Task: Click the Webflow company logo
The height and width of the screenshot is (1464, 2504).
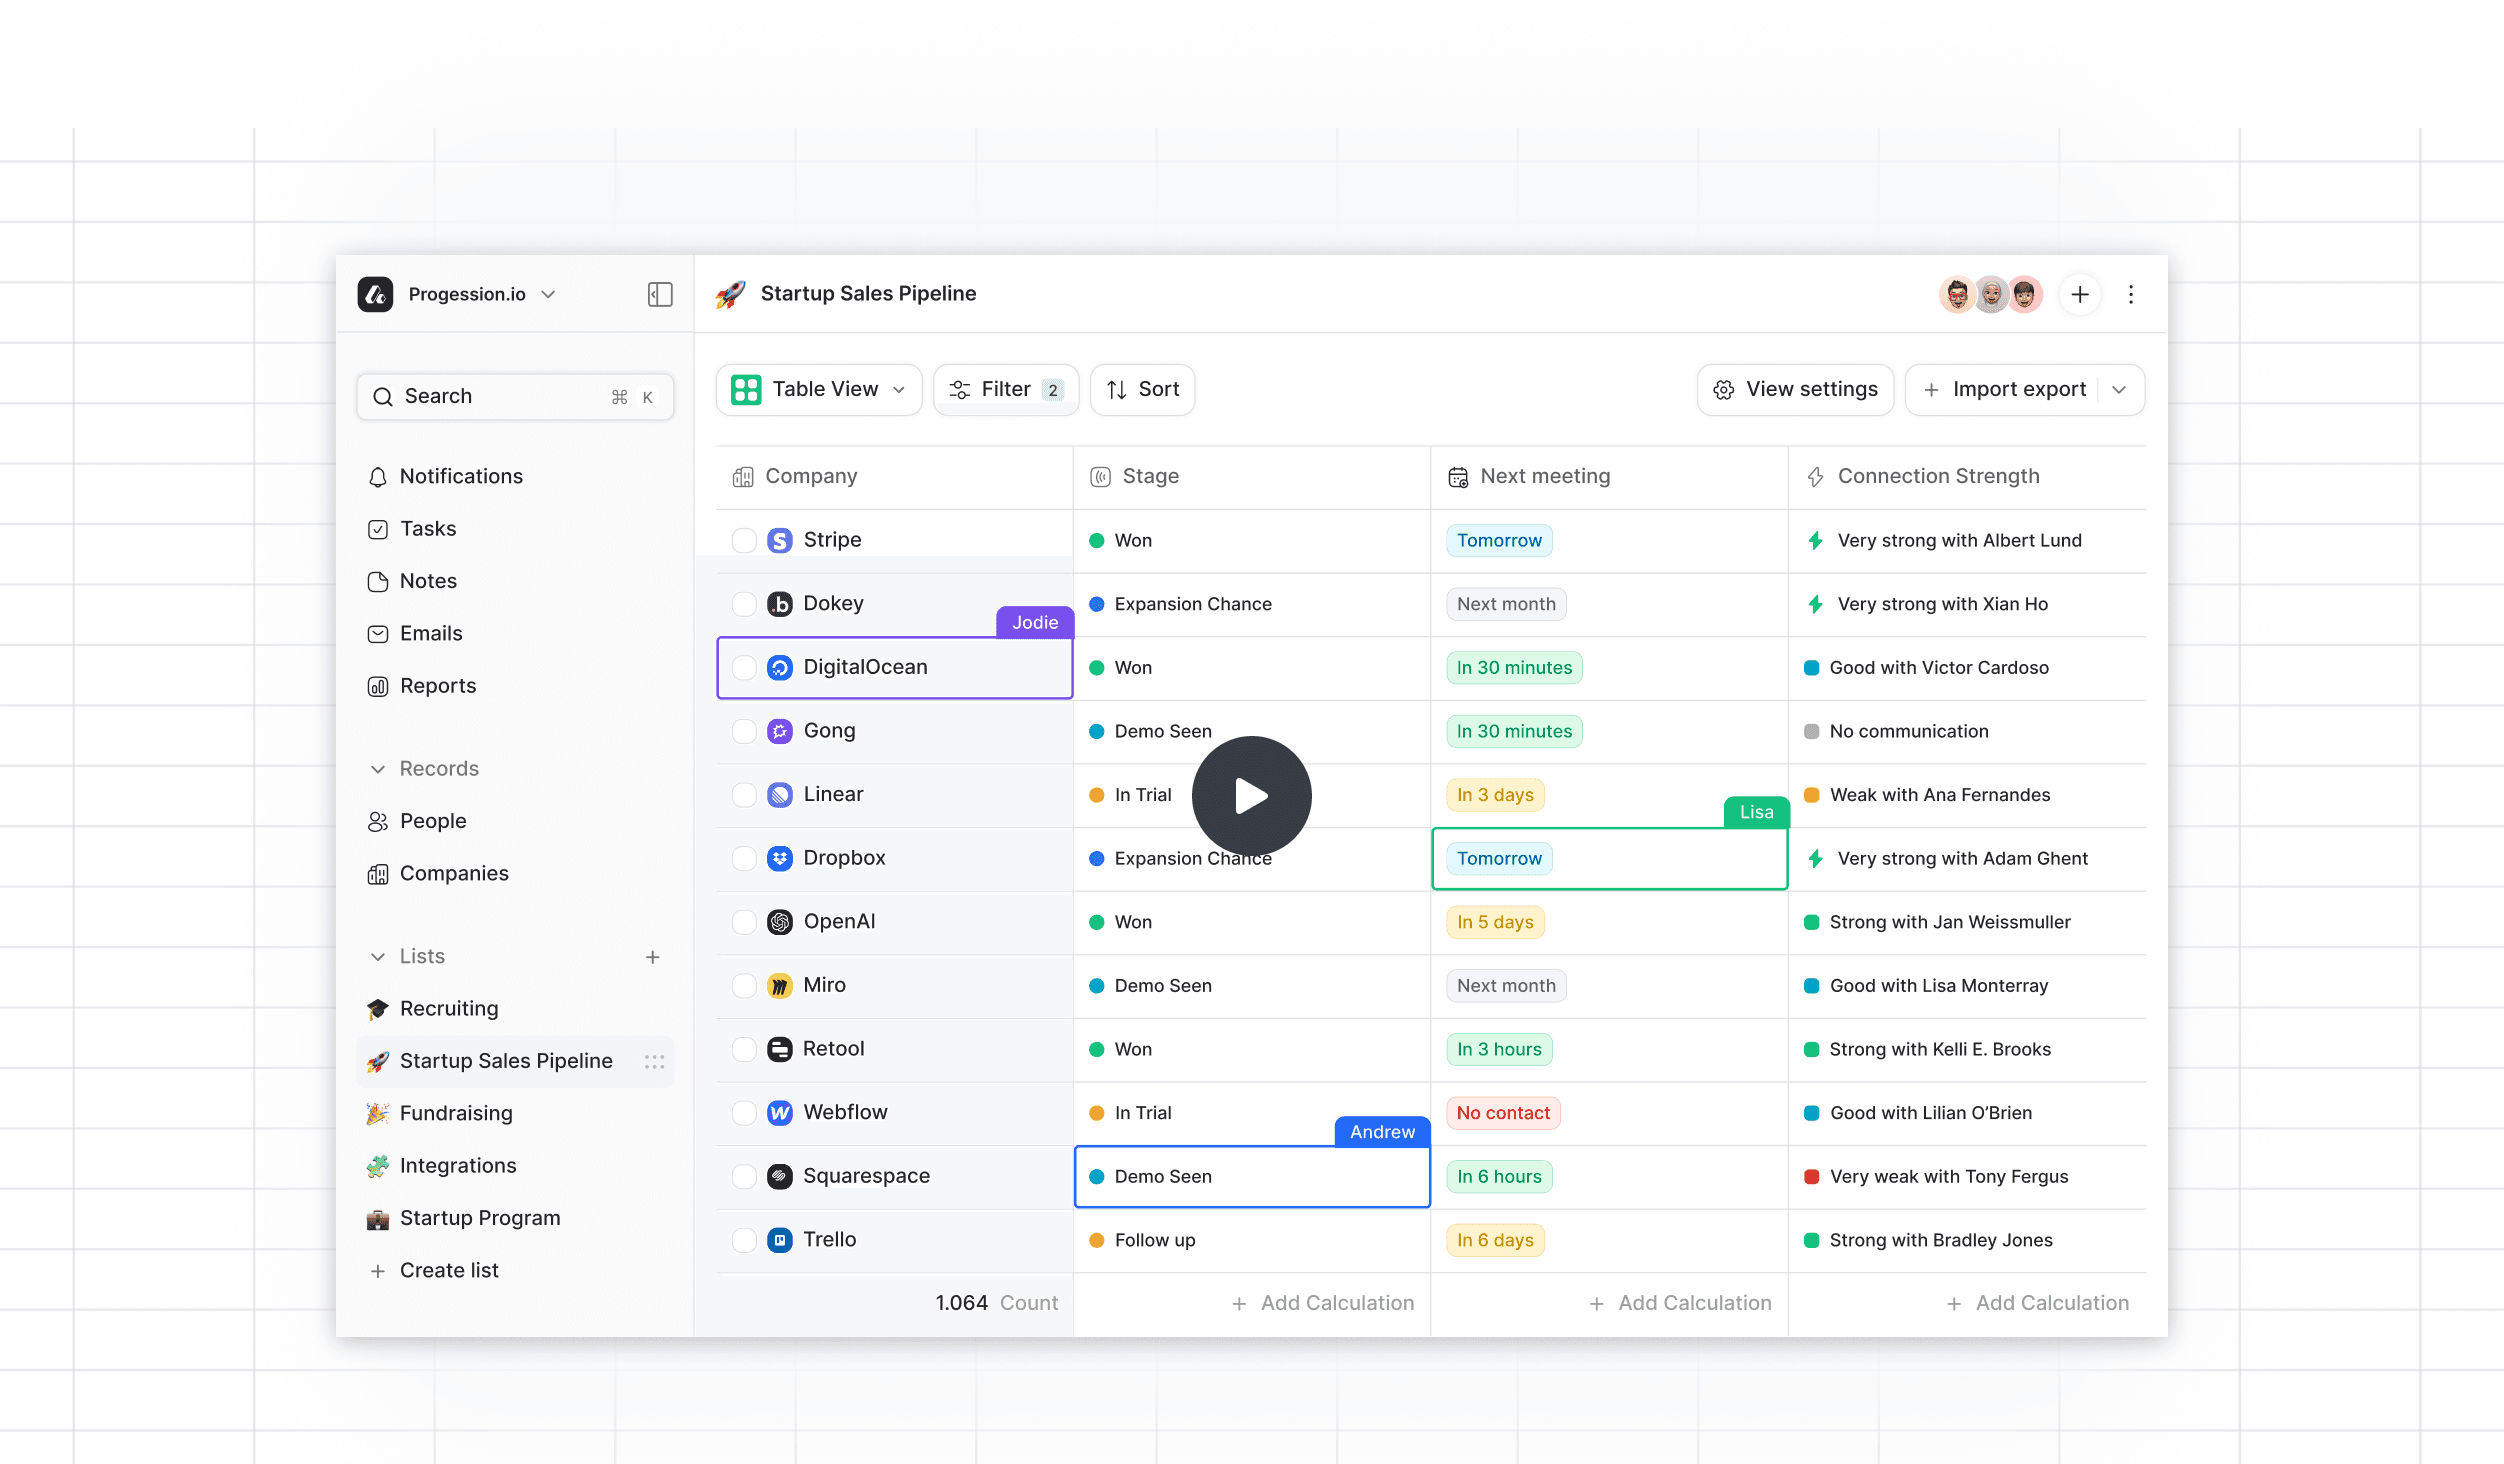Action: coord(780,1112)
